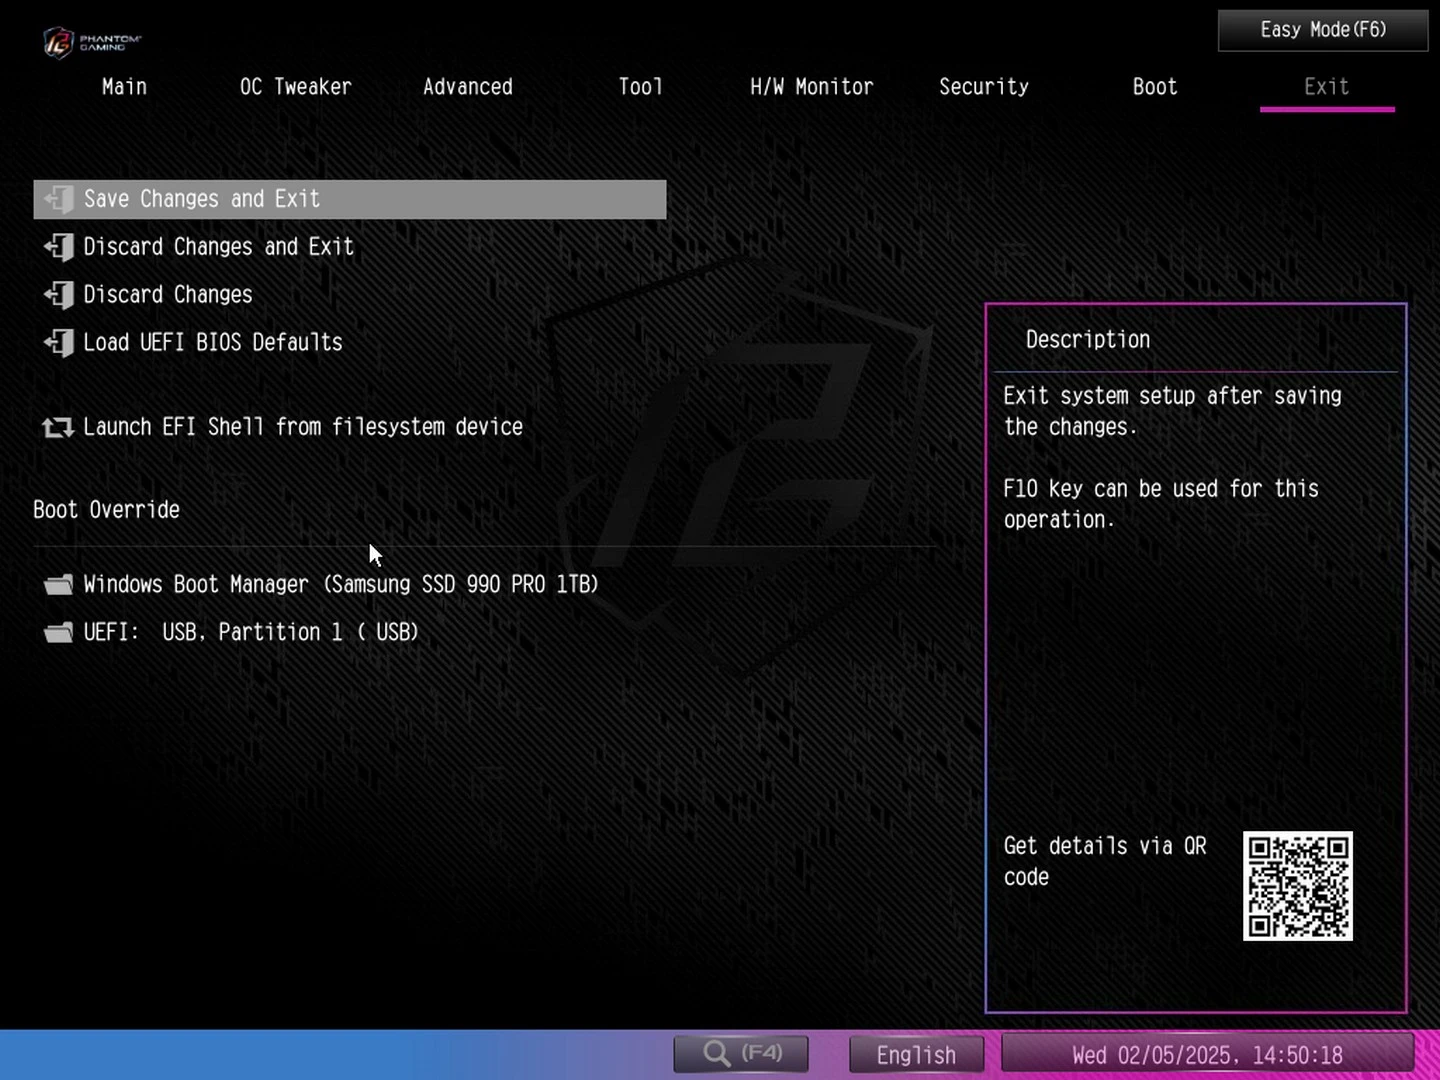The image size is (1440, 1080).
Task: Click the folder icon for UEFI USB Partition
Action: (59, 633)
